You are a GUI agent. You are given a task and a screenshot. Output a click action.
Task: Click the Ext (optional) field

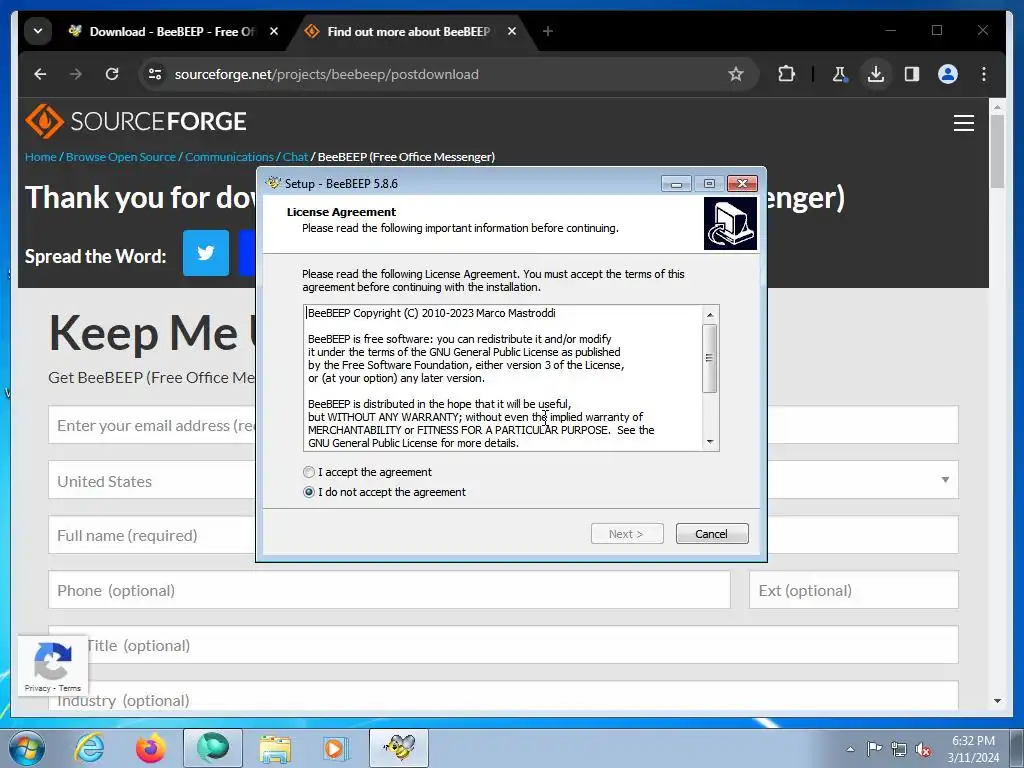[854, 590]
